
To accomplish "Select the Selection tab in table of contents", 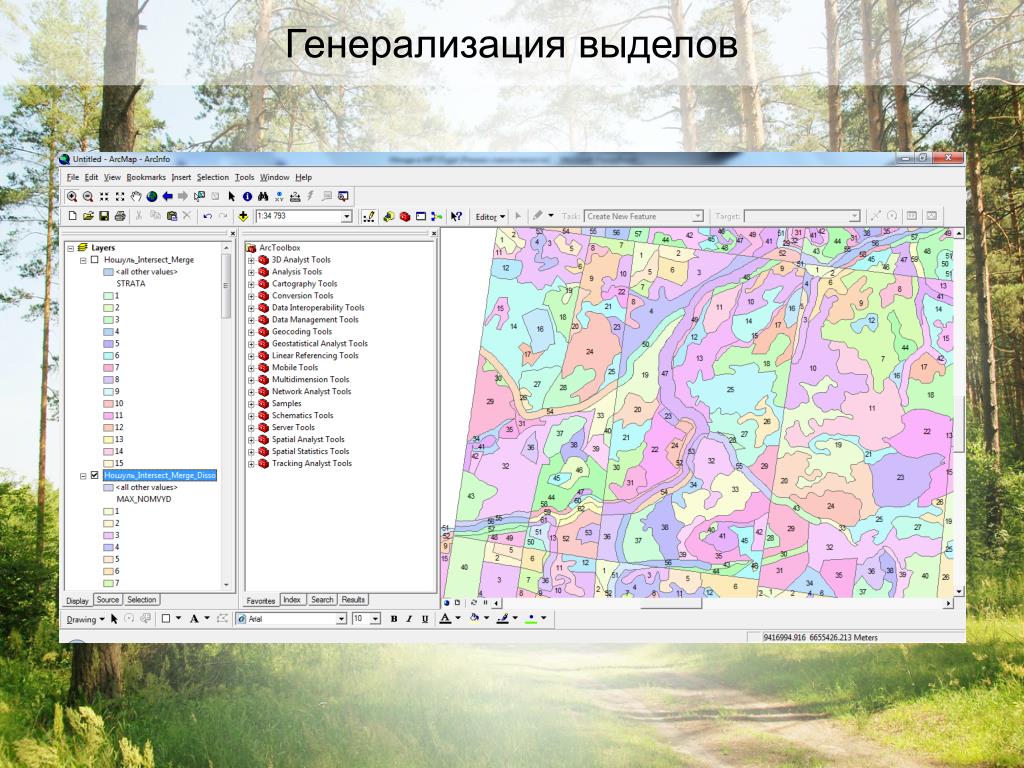I will [142, 600].
